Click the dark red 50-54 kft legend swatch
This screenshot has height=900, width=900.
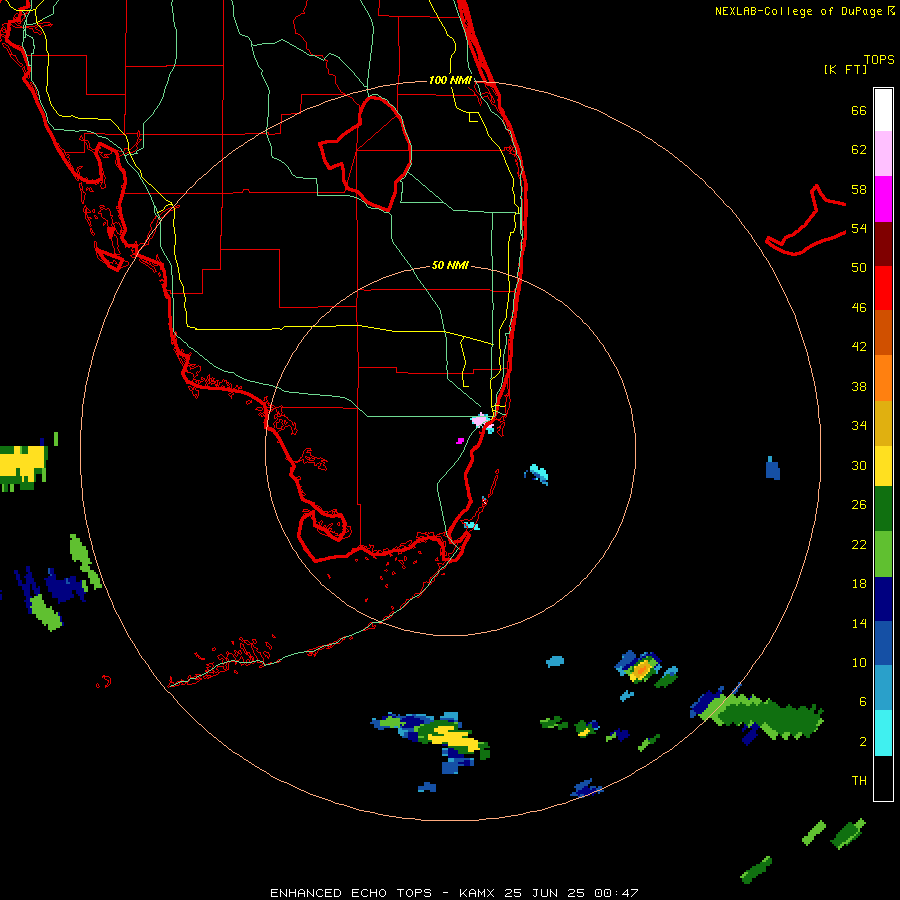click(x=883, y=243)
